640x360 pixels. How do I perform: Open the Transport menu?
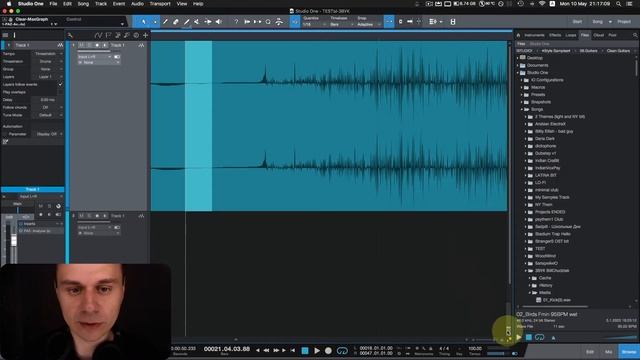[x=160, y=4]
